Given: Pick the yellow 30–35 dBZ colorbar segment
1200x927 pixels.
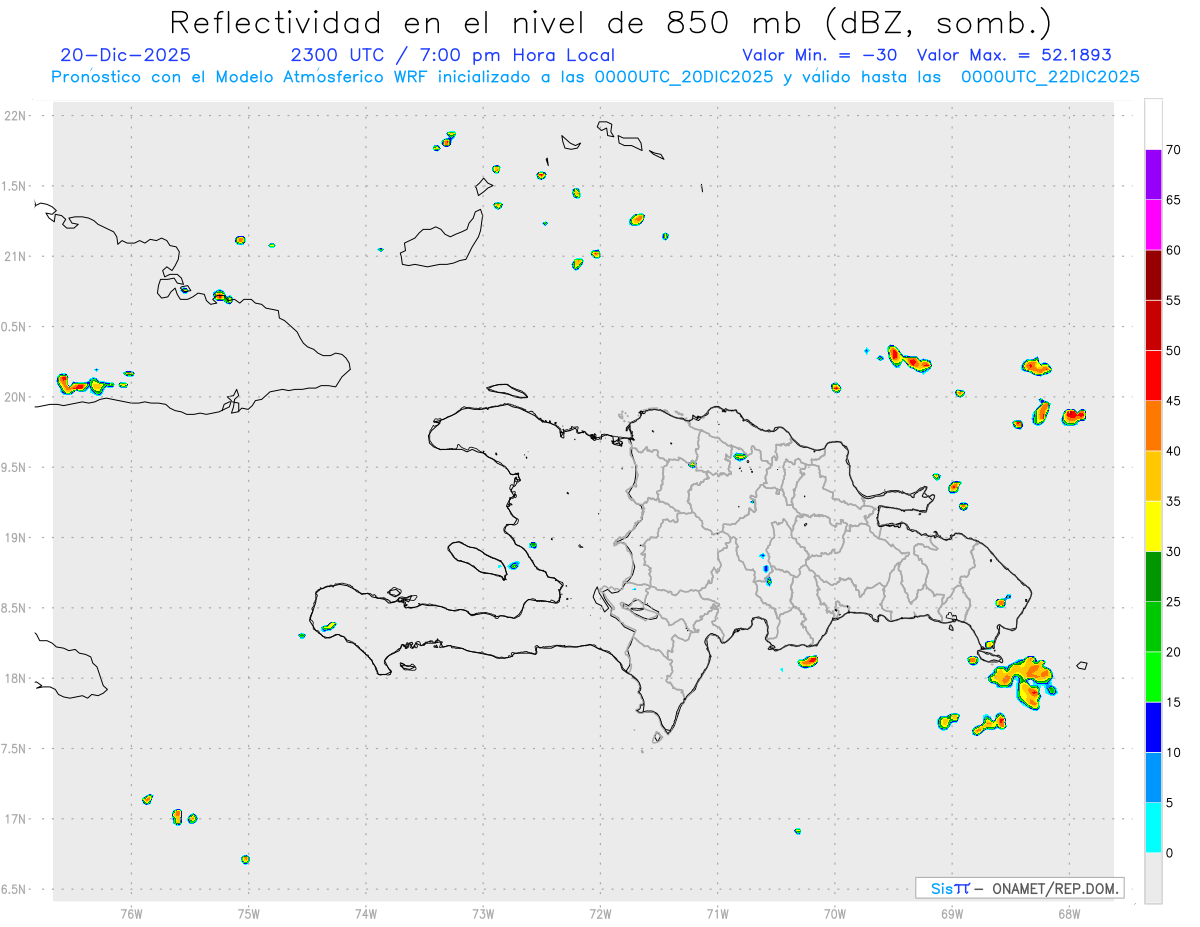Looking at the screenshot, I should 1153,526.
